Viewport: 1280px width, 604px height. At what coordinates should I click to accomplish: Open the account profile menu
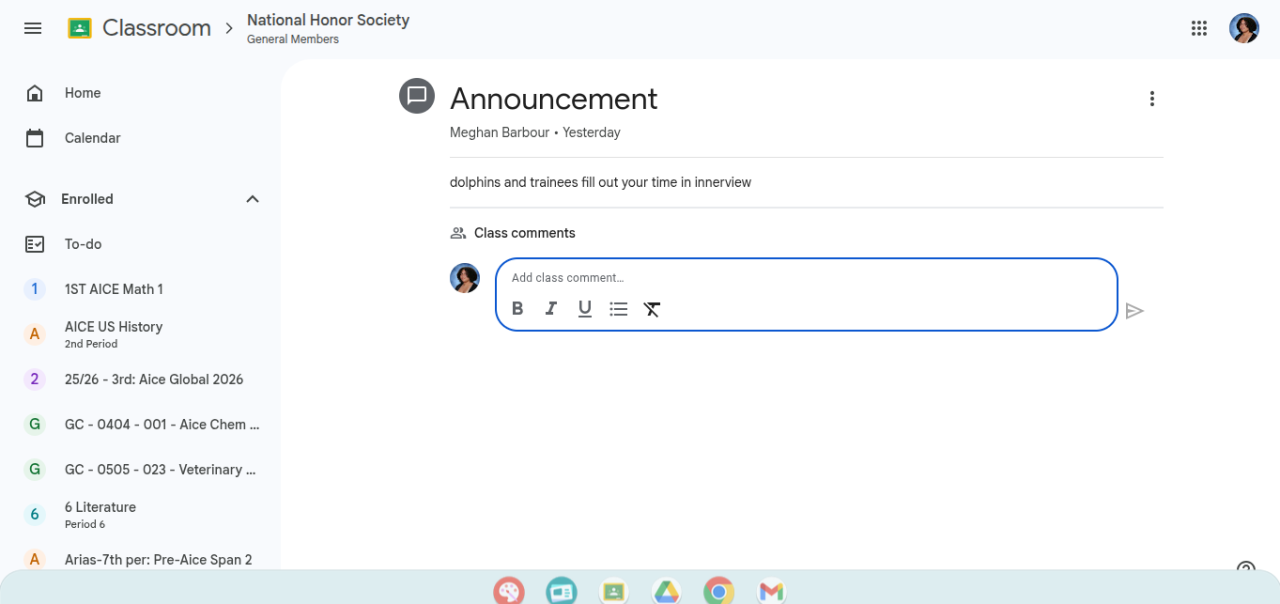tap(1244, 28)
